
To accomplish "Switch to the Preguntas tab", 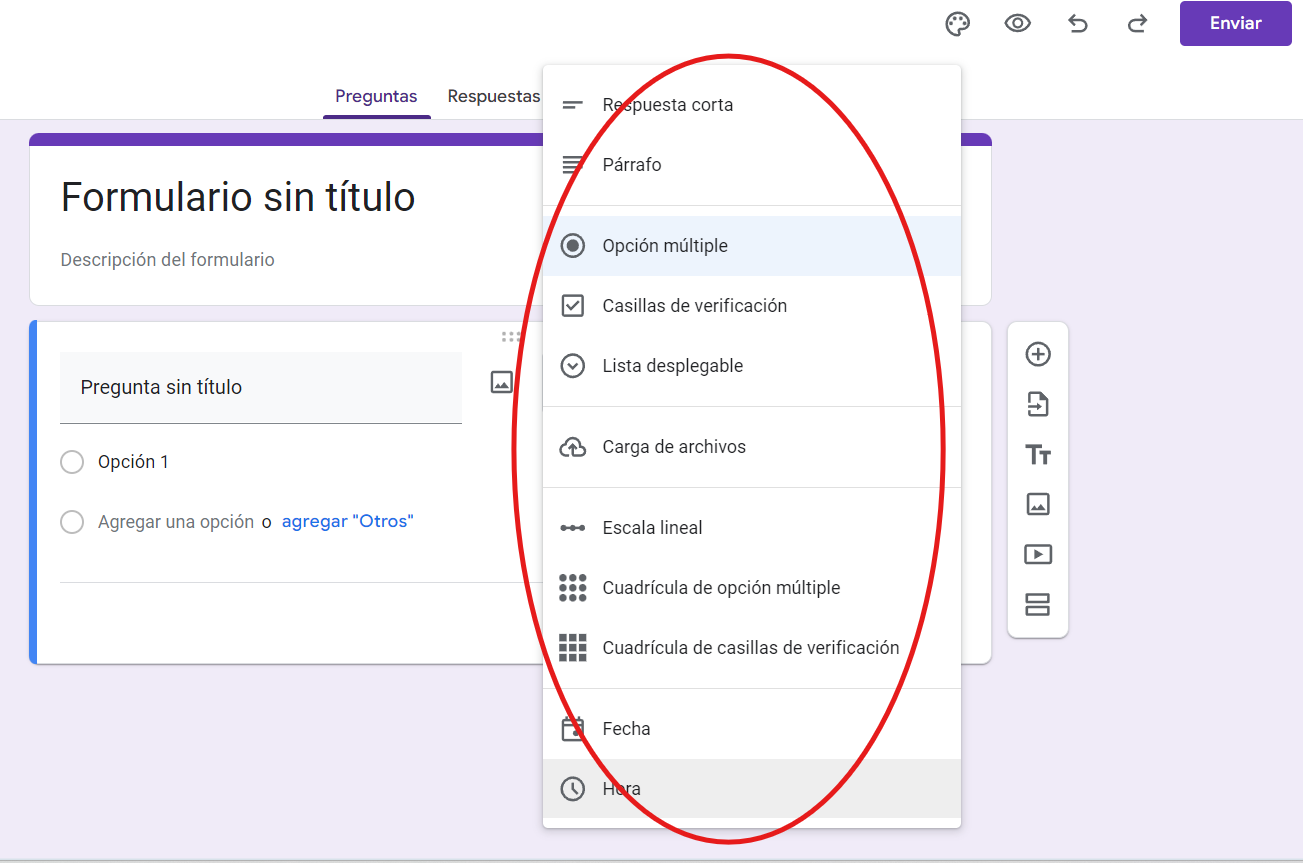I will pos(376,96).
